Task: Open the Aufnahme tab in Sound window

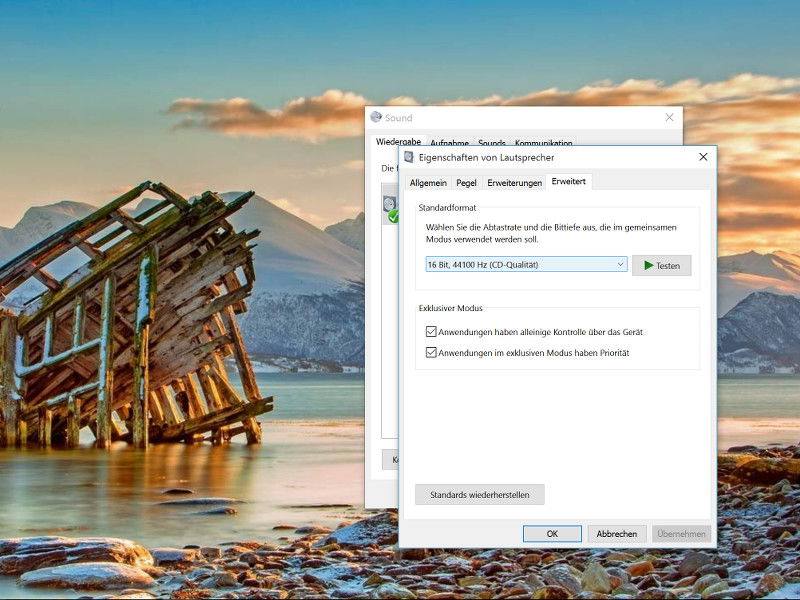Action: pyautogui.click(x=449, y=143)
